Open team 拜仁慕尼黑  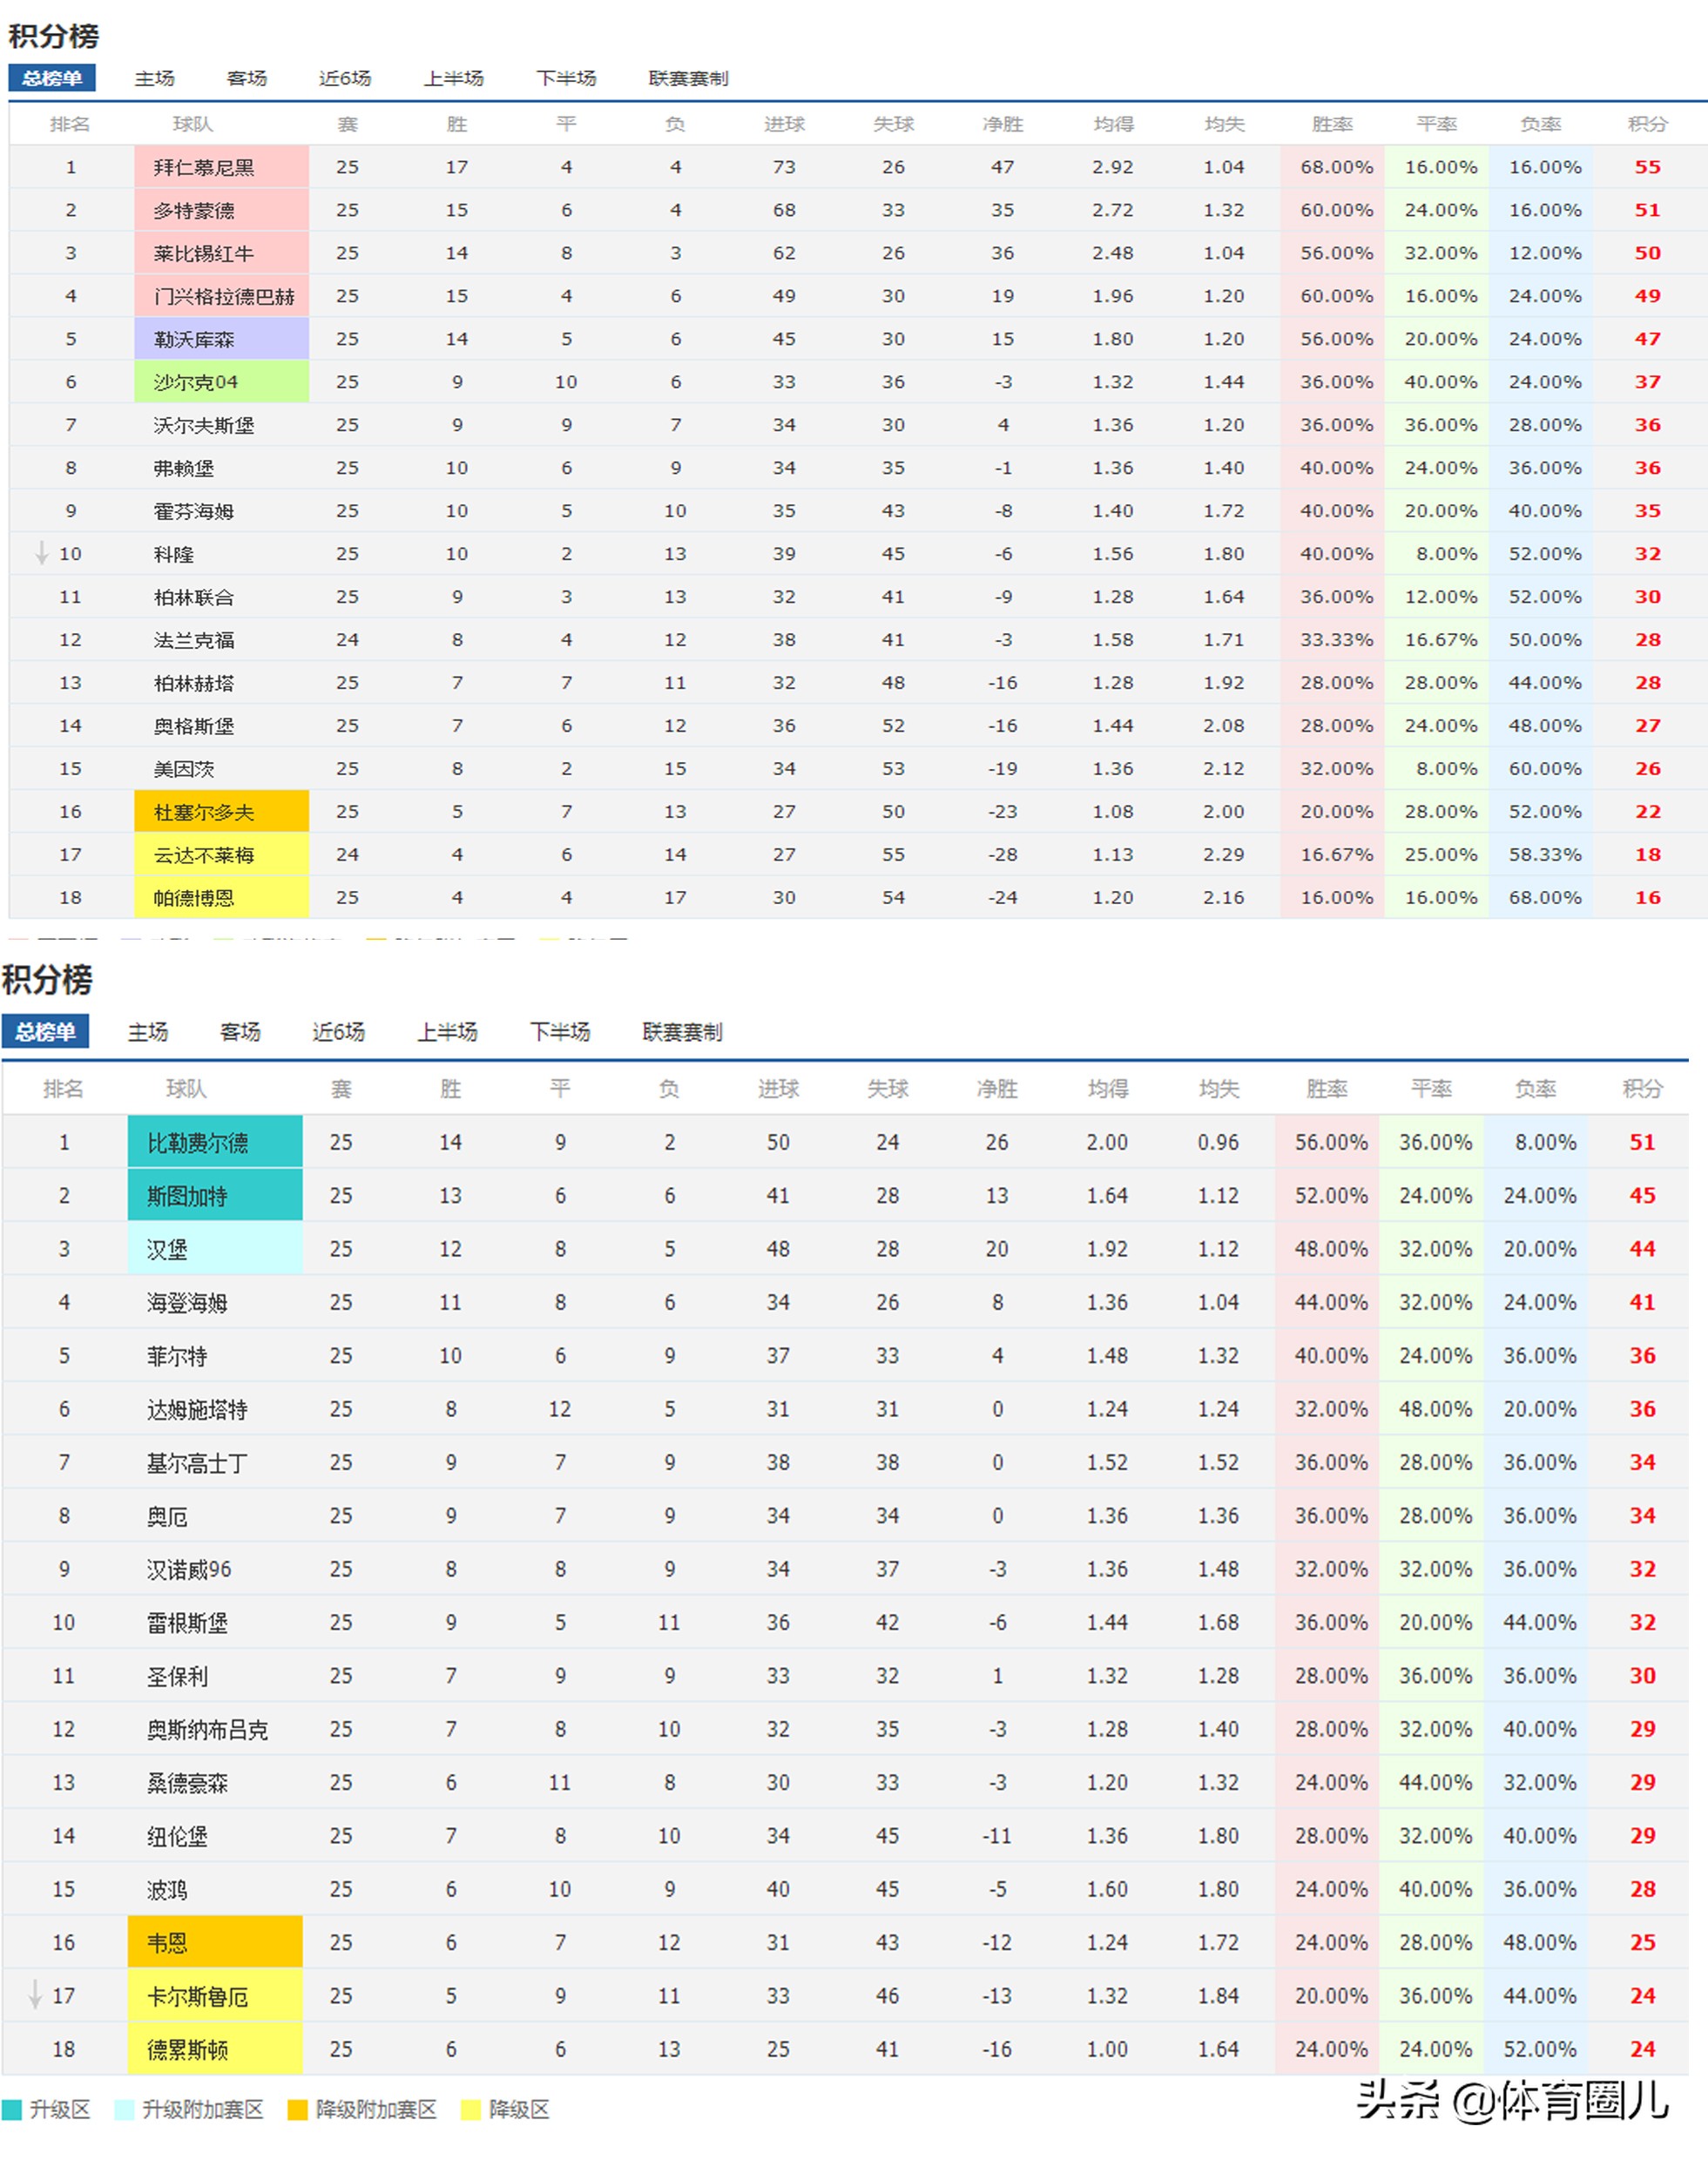coord(204,167)
